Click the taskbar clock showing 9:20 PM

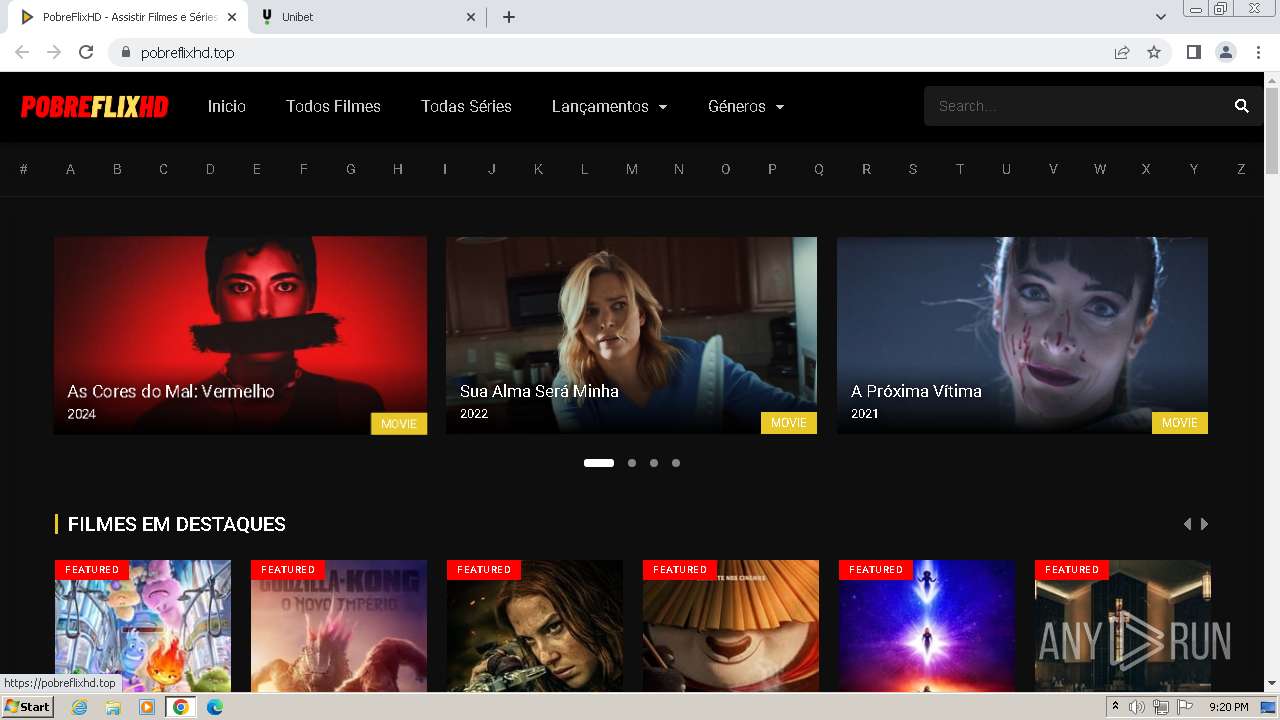point(1228,707)
